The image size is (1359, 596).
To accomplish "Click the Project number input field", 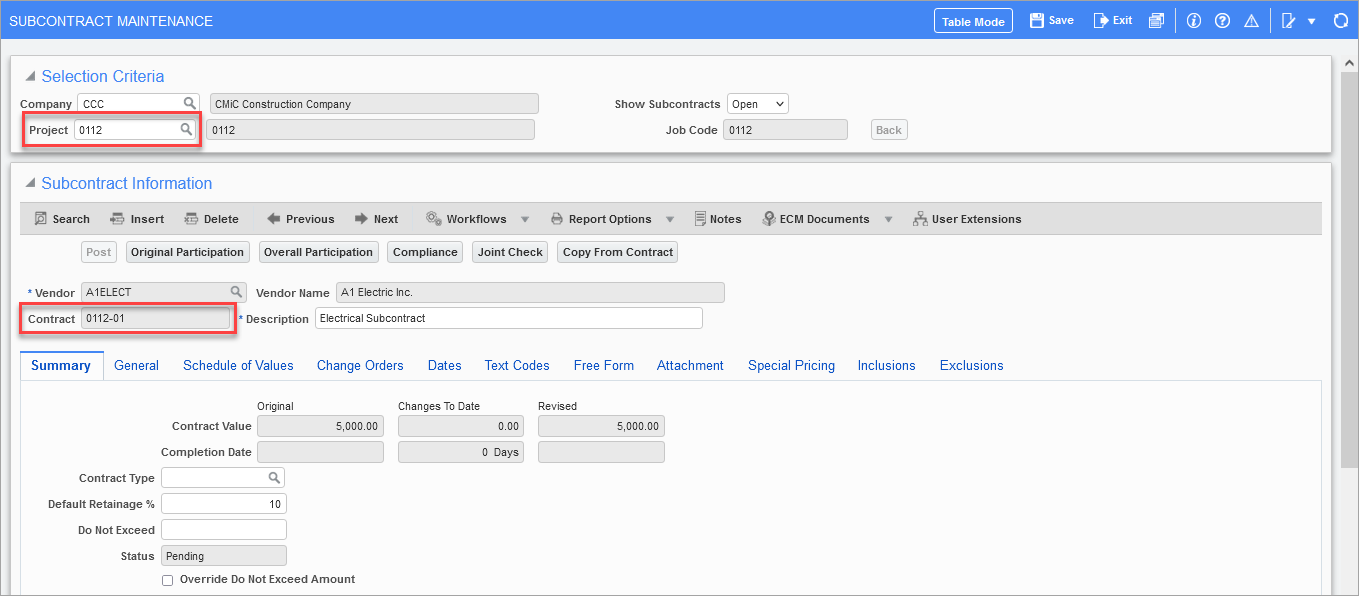I will 135,130.
